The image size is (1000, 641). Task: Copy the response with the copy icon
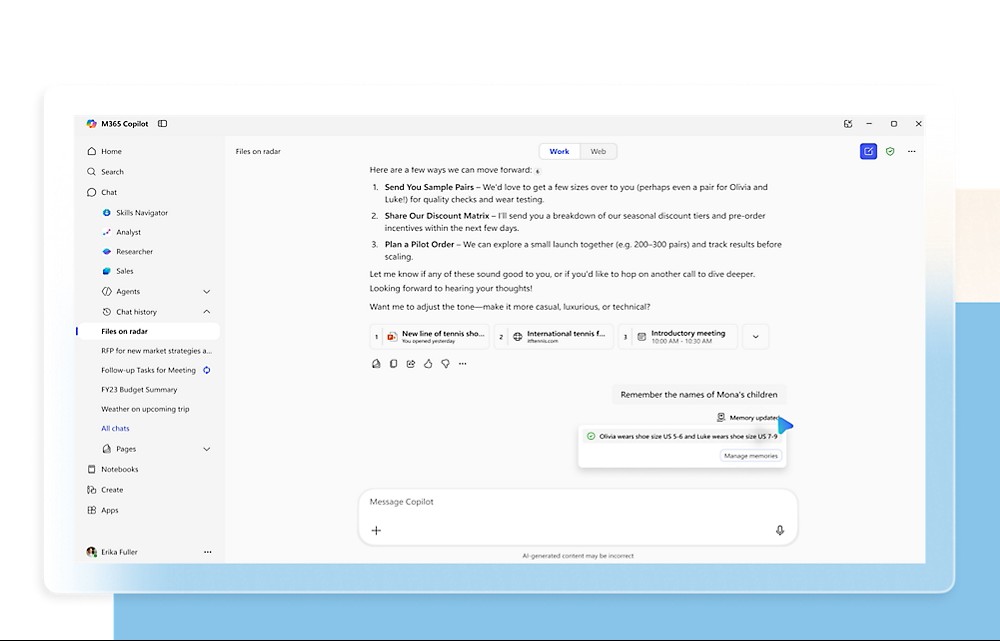pos(393,364)
